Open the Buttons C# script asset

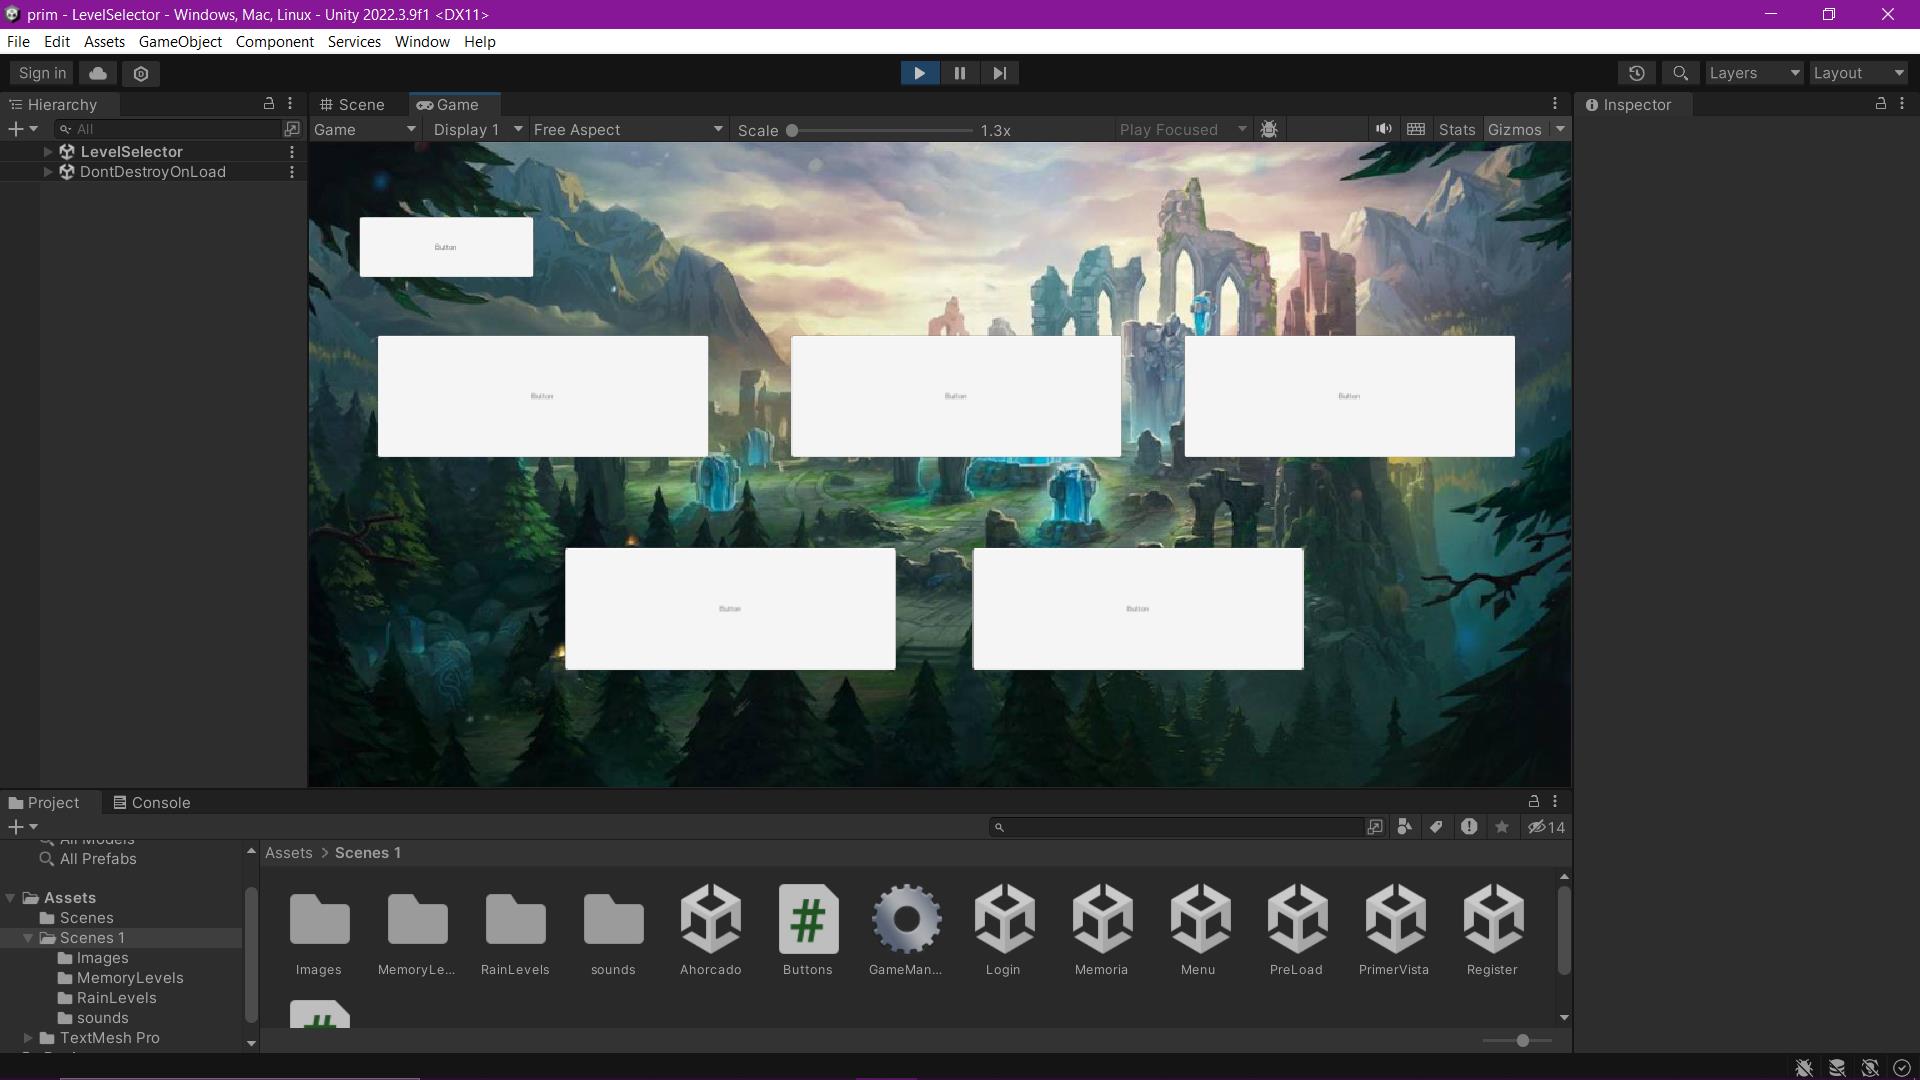pyautogui.click(x=808, y=920)
